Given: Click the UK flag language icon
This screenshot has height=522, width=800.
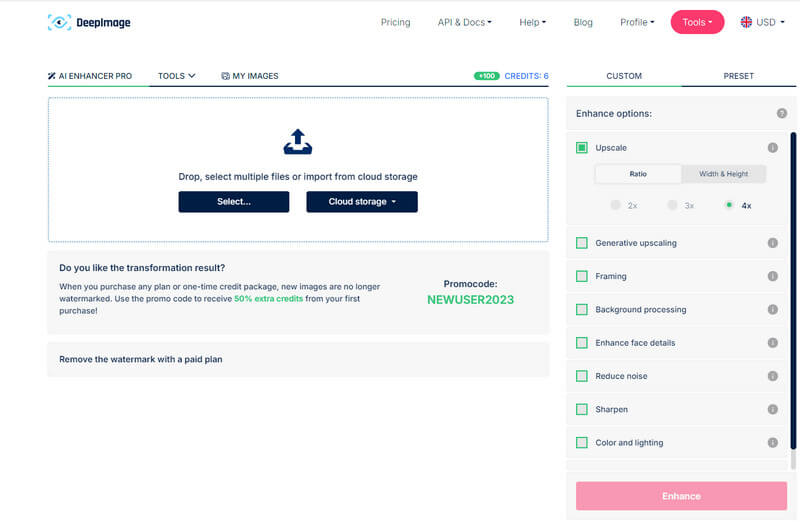Looking at the screenshot, I should [746, 22].
